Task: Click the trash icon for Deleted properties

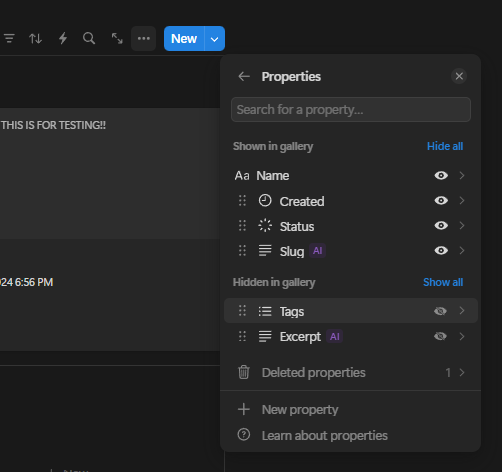Action: click(244, 372)
